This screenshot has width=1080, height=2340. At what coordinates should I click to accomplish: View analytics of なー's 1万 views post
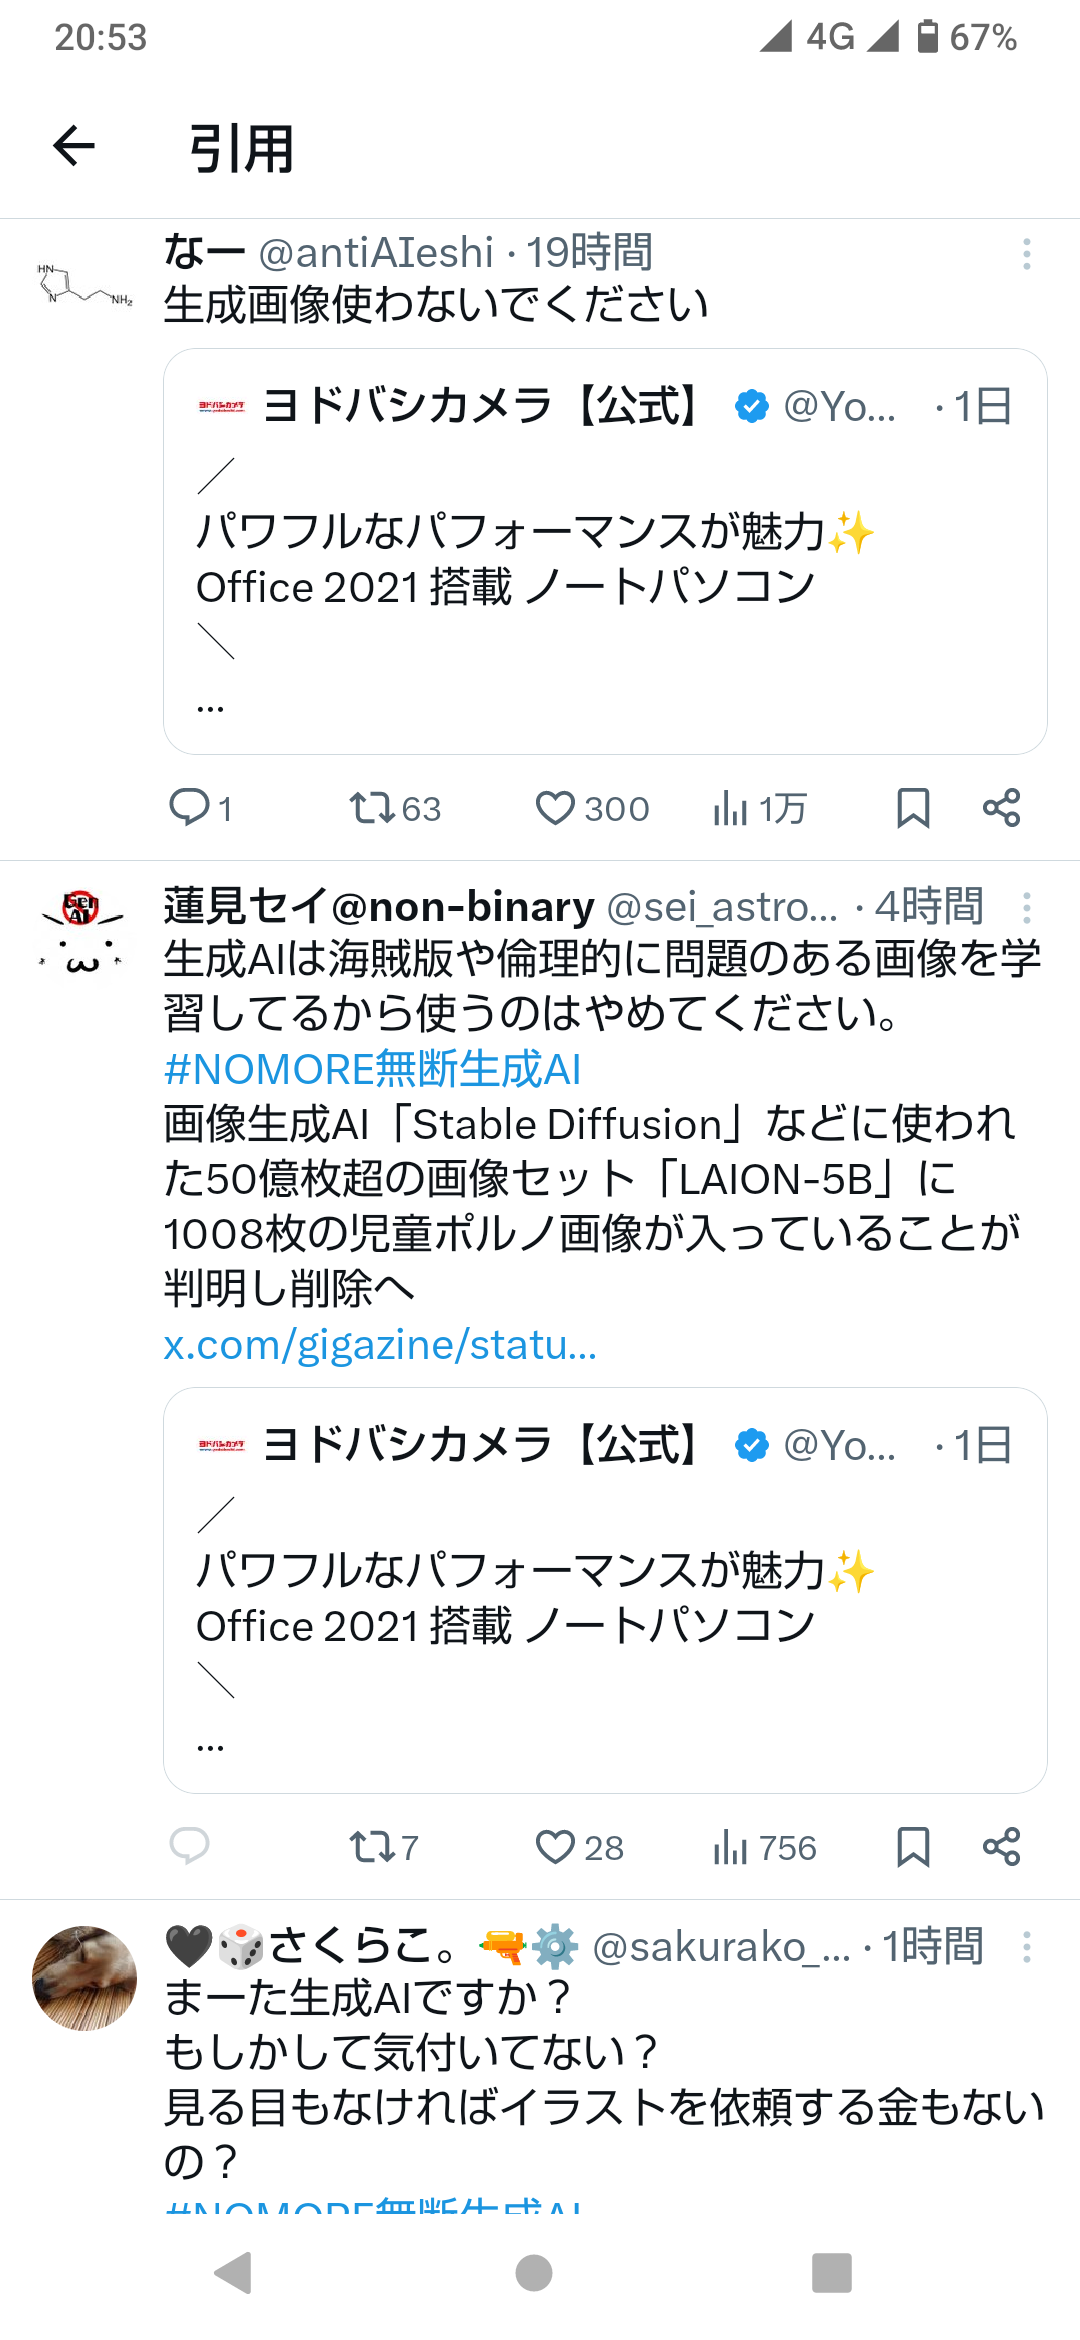731,807
